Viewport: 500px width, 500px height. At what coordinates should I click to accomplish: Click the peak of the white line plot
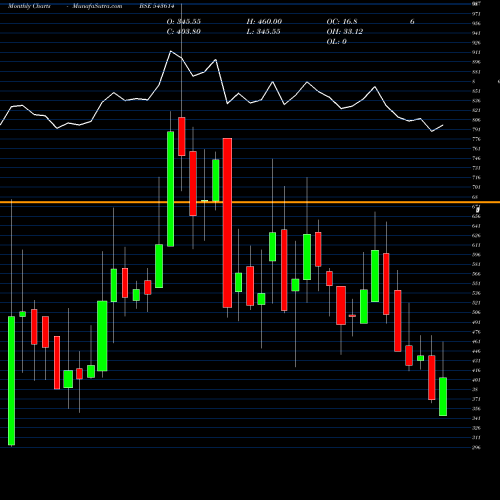171,51
